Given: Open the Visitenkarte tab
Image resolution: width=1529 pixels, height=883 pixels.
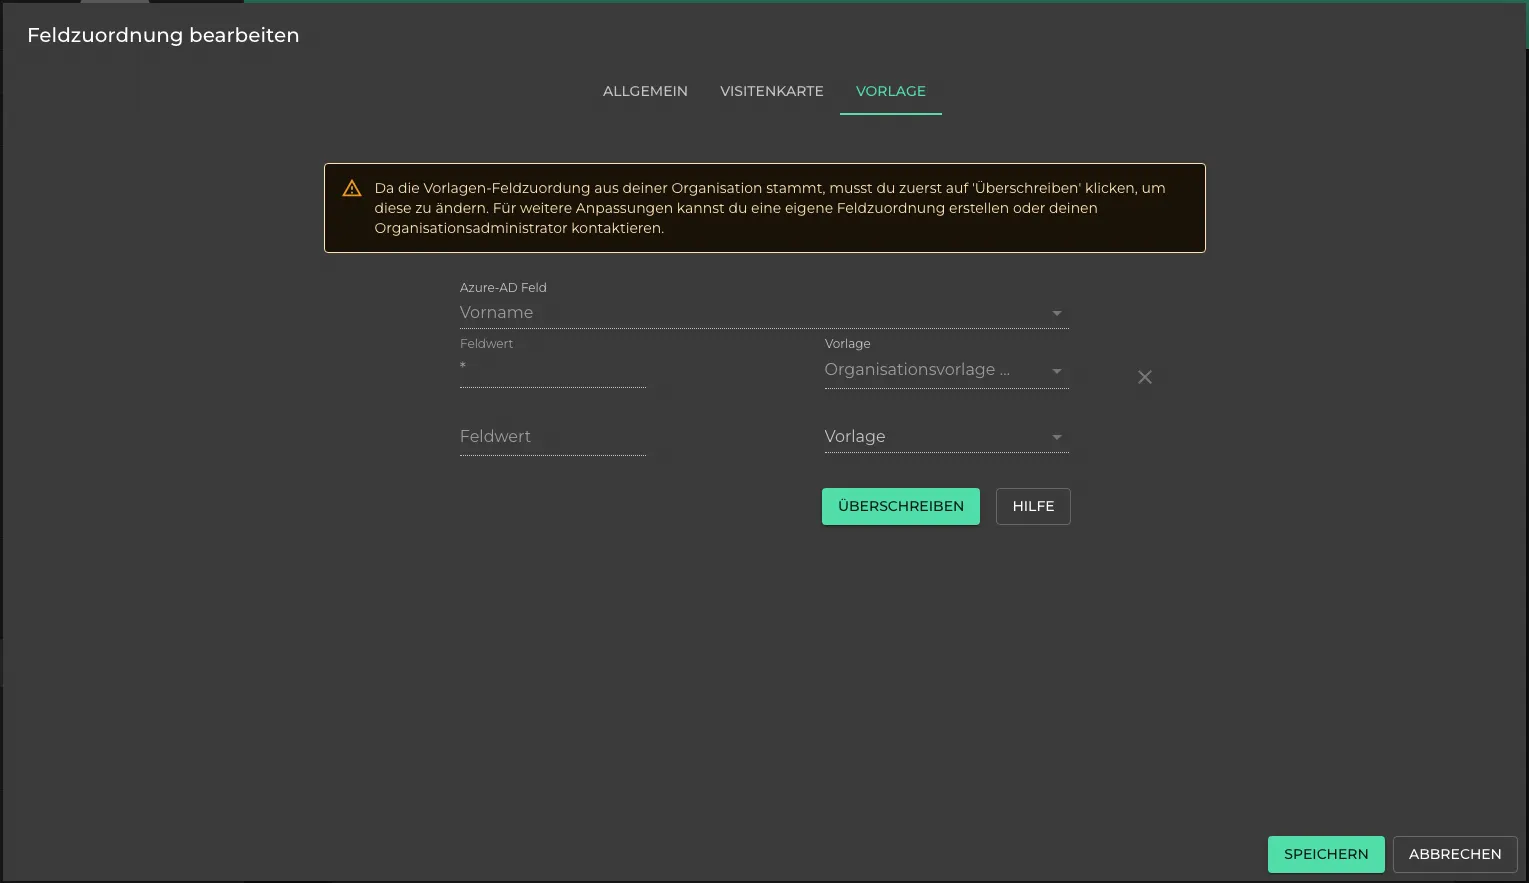Looking at the screenshot, I should tap(772, 91).
